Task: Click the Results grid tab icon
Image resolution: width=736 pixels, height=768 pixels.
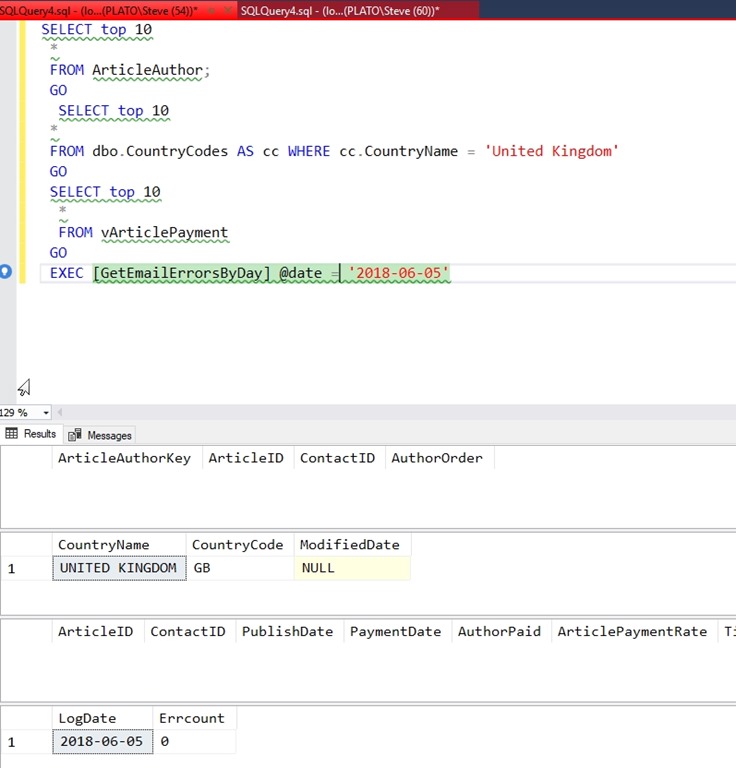Action: point(13,434)
